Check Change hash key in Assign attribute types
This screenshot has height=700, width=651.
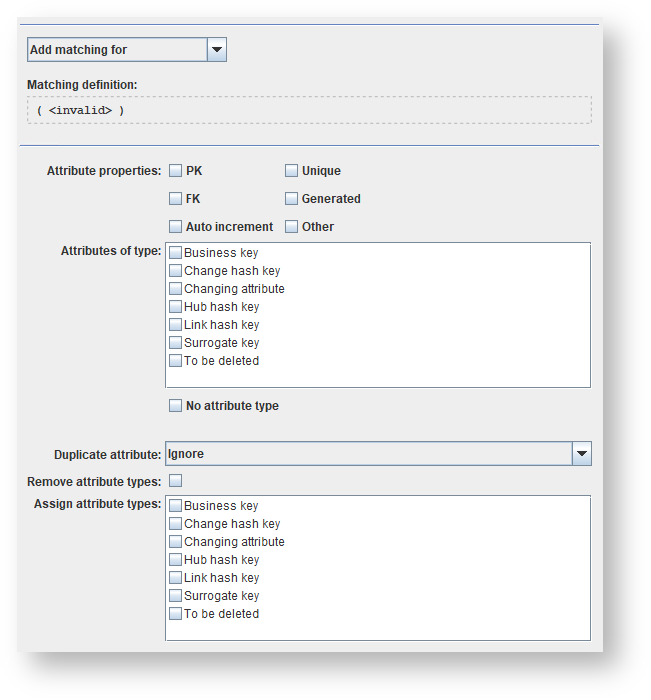[x=176, y=524]
